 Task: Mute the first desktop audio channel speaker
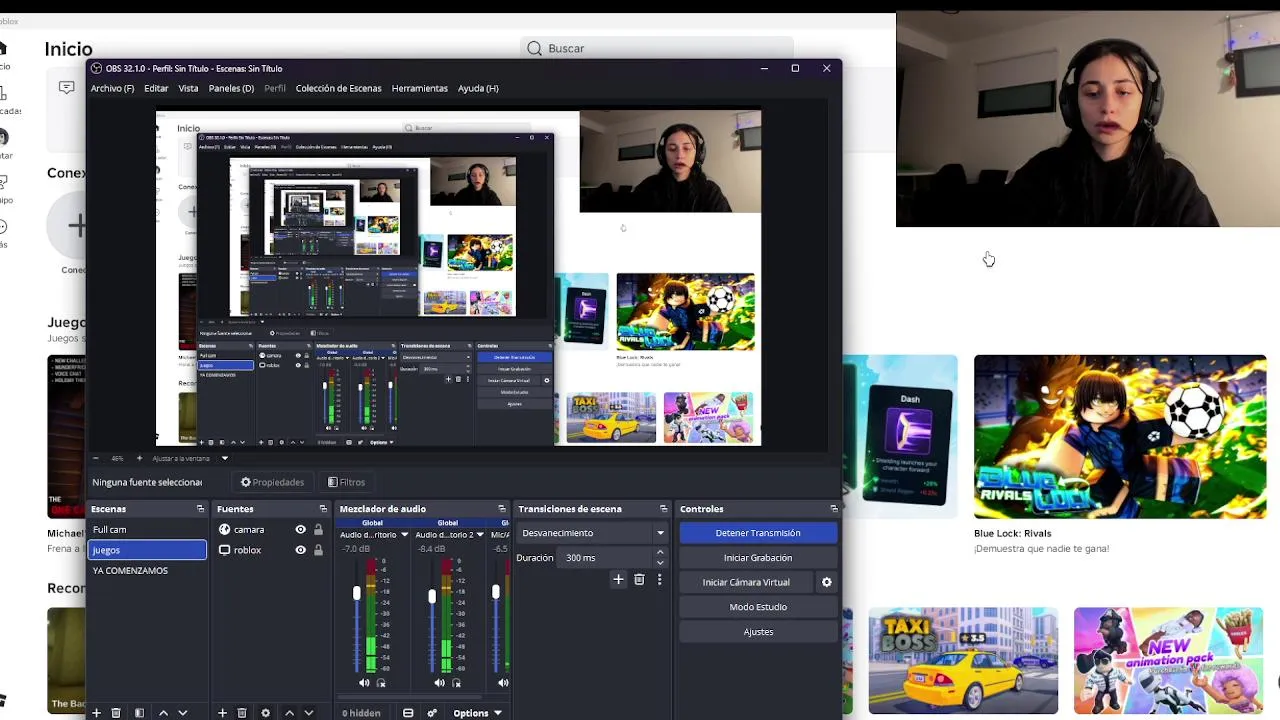tap(364, 683)
